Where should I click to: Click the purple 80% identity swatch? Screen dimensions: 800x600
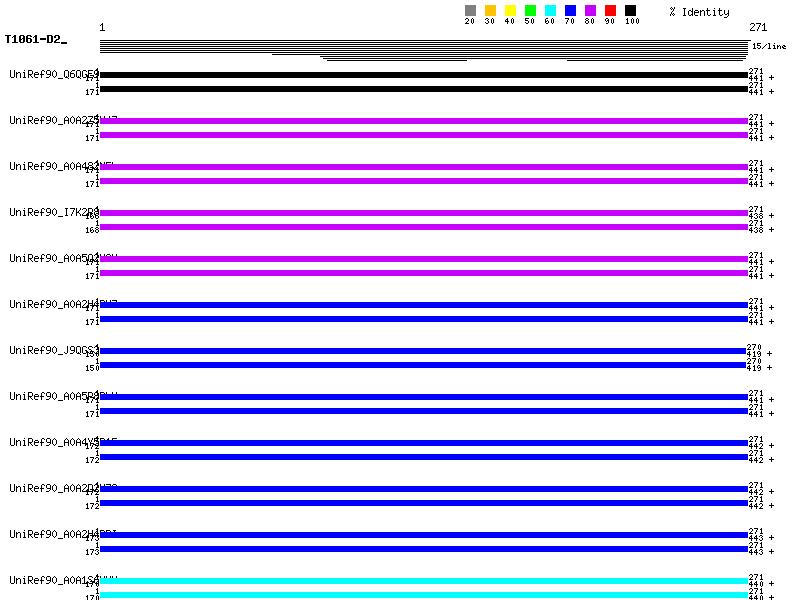point(590,11)
